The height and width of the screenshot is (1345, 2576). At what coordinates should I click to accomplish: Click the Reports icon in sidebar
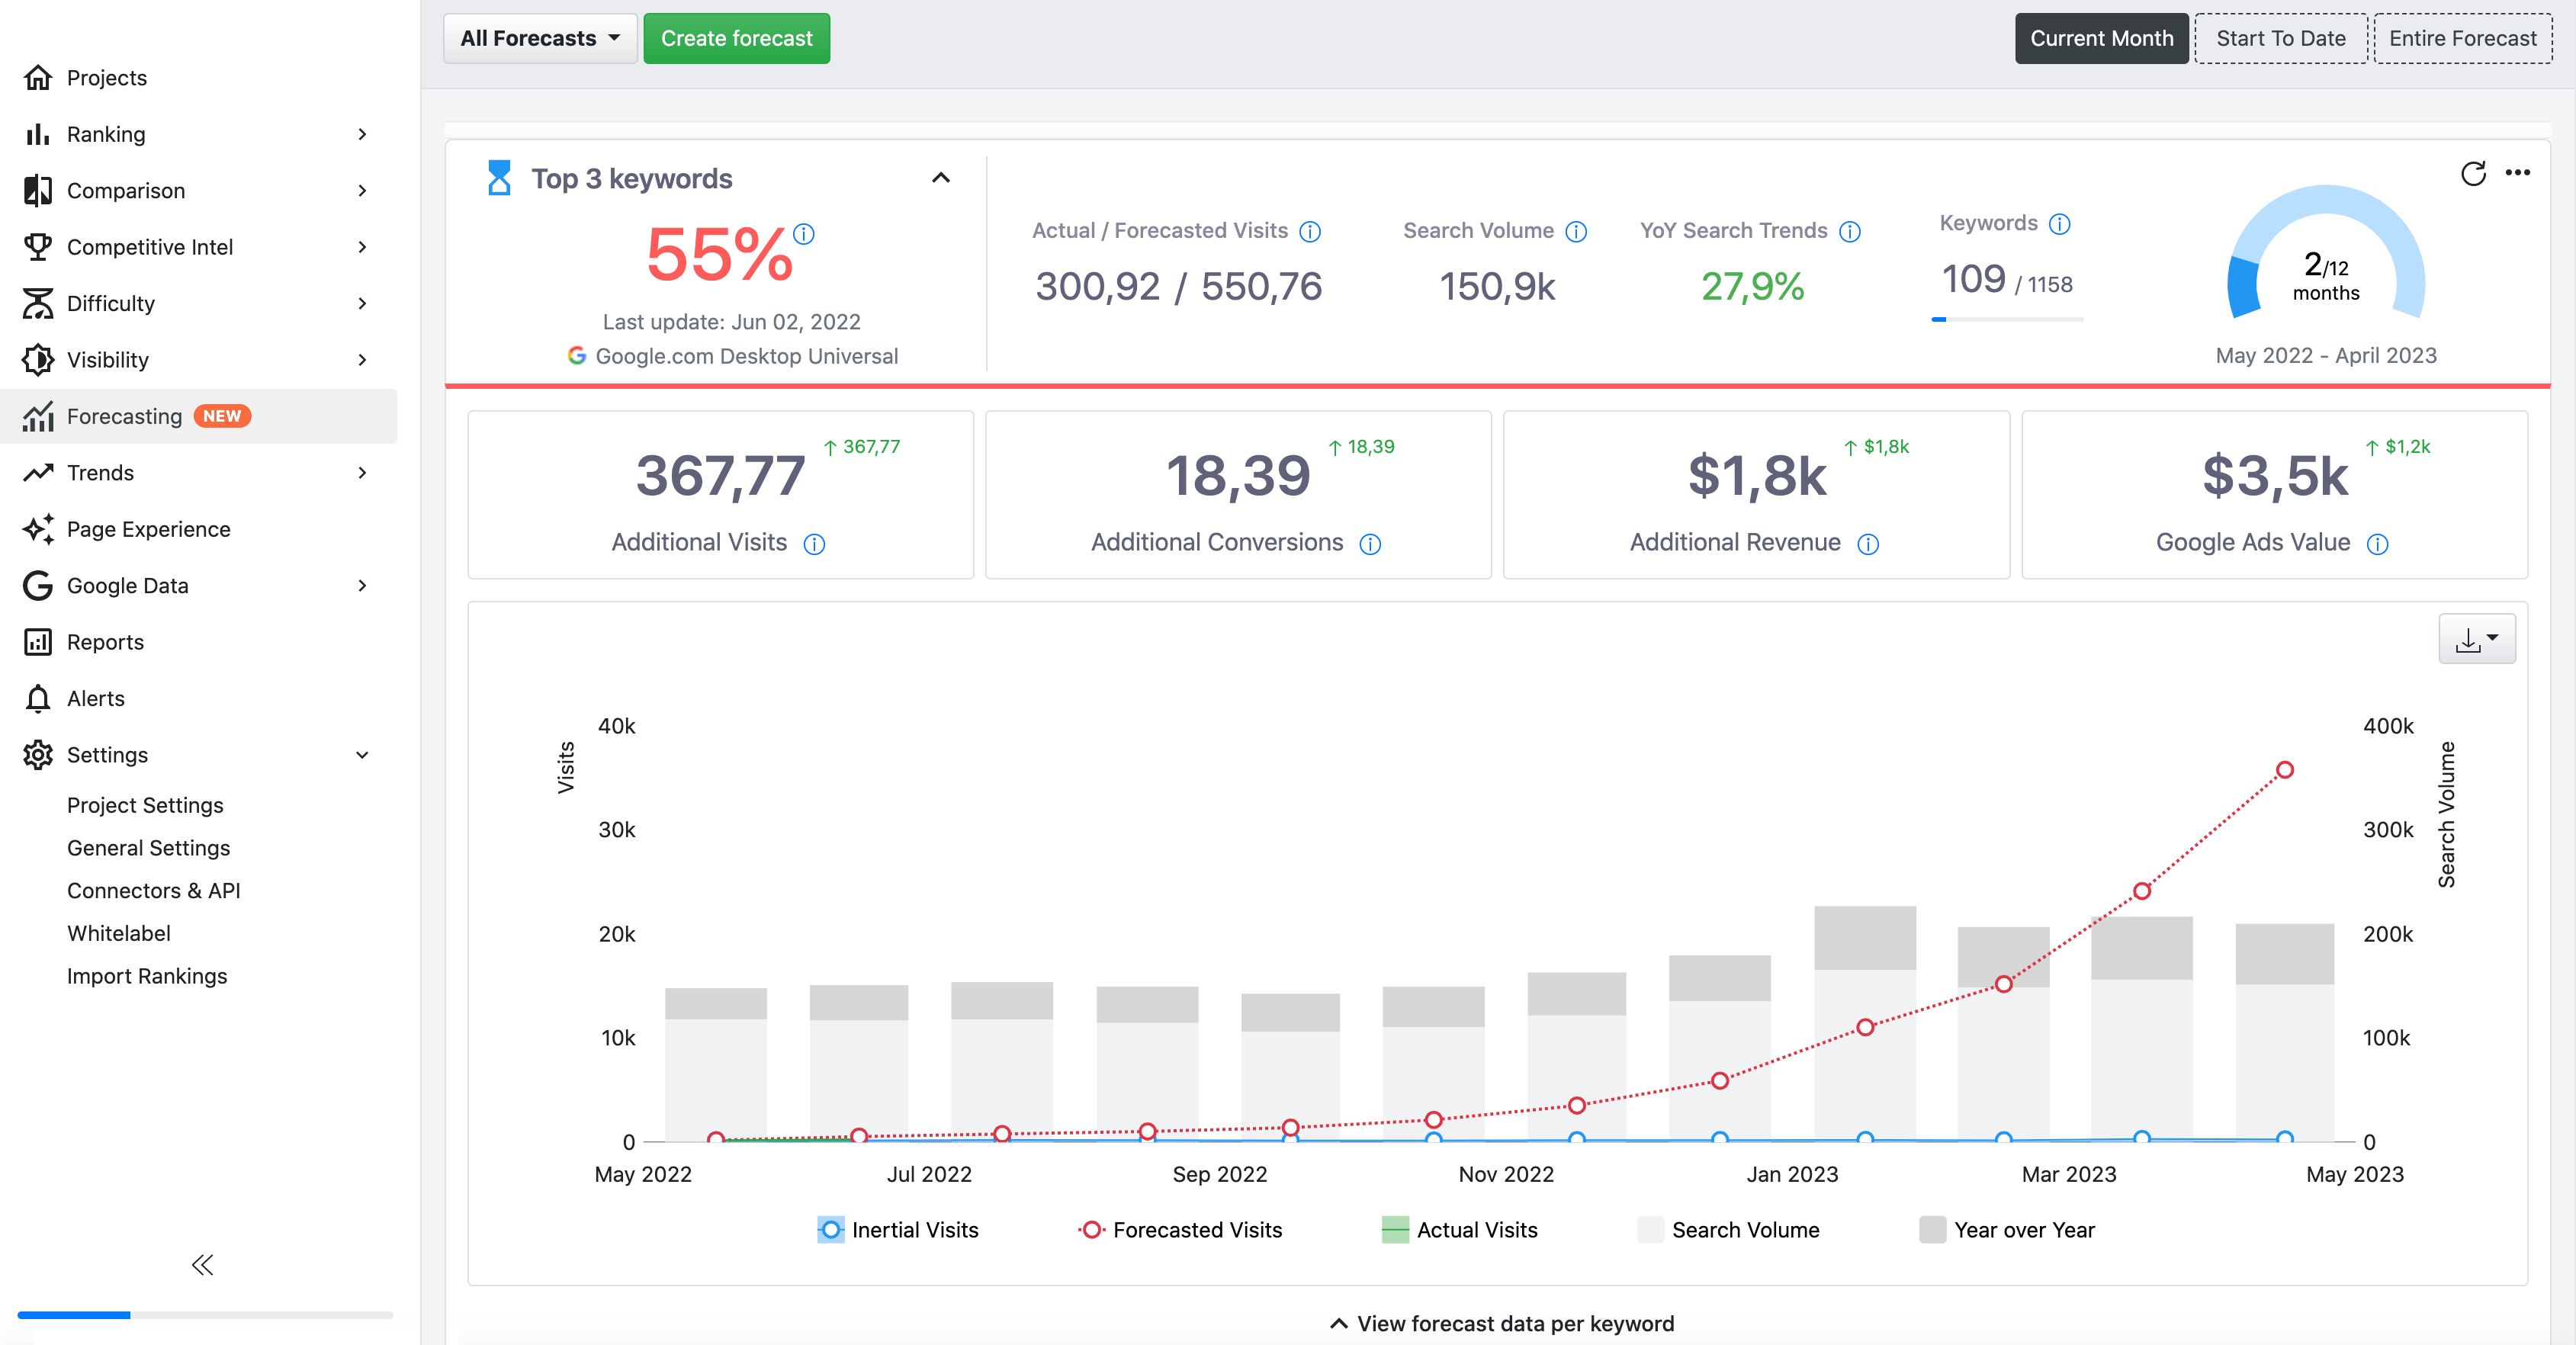[38, 642]
